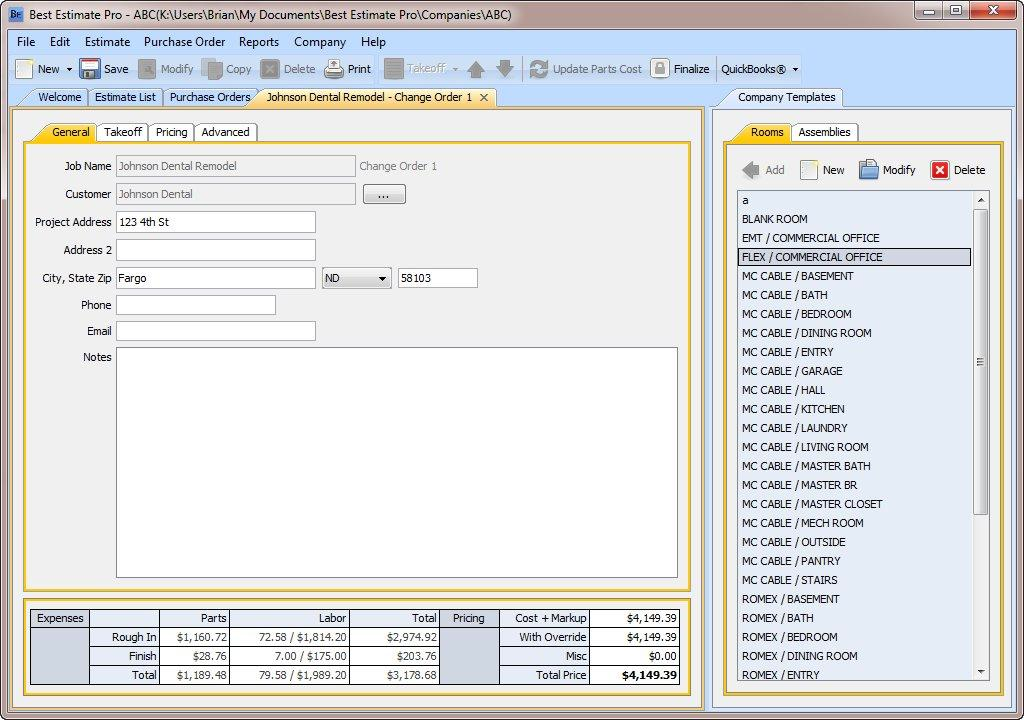Click inside the Phone input field
This screenshot has width=1024, height=720.
[x=195, y=304]
